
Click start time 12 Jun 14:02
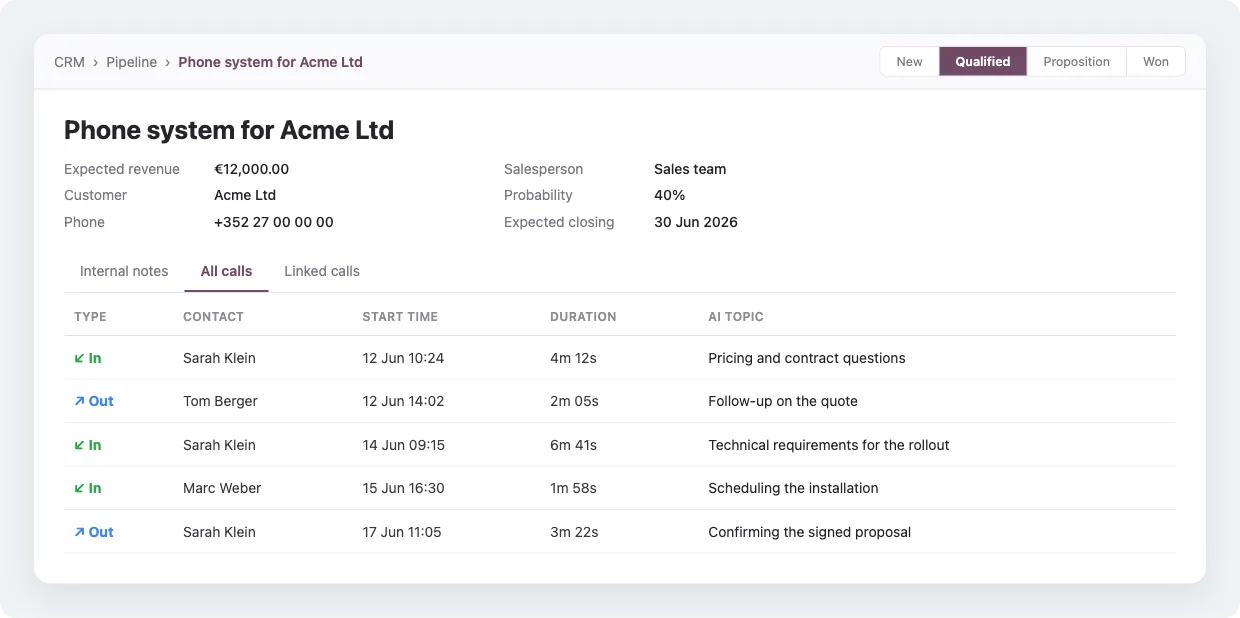coord(403,401)
